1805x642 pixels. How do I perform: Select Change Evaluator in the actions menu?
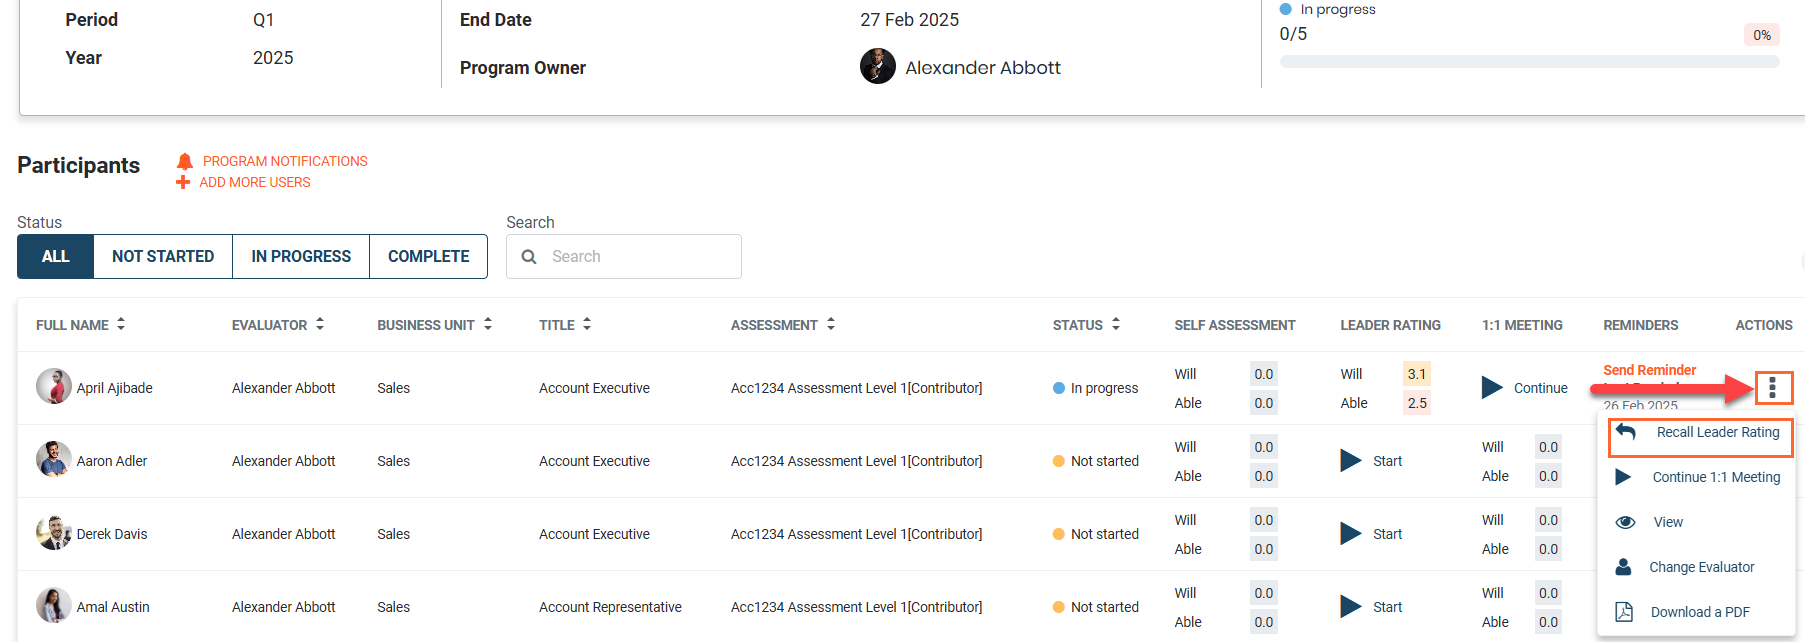tap(1701, 567)
